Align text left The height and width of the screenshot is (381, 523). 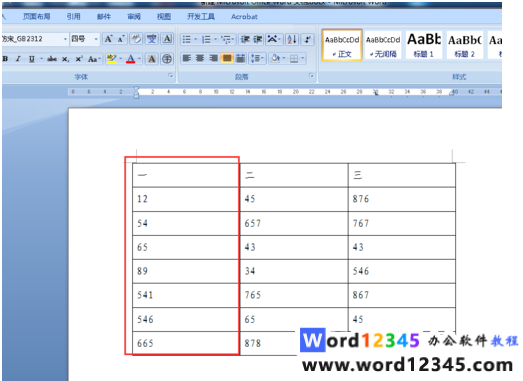tap(187, 59)
